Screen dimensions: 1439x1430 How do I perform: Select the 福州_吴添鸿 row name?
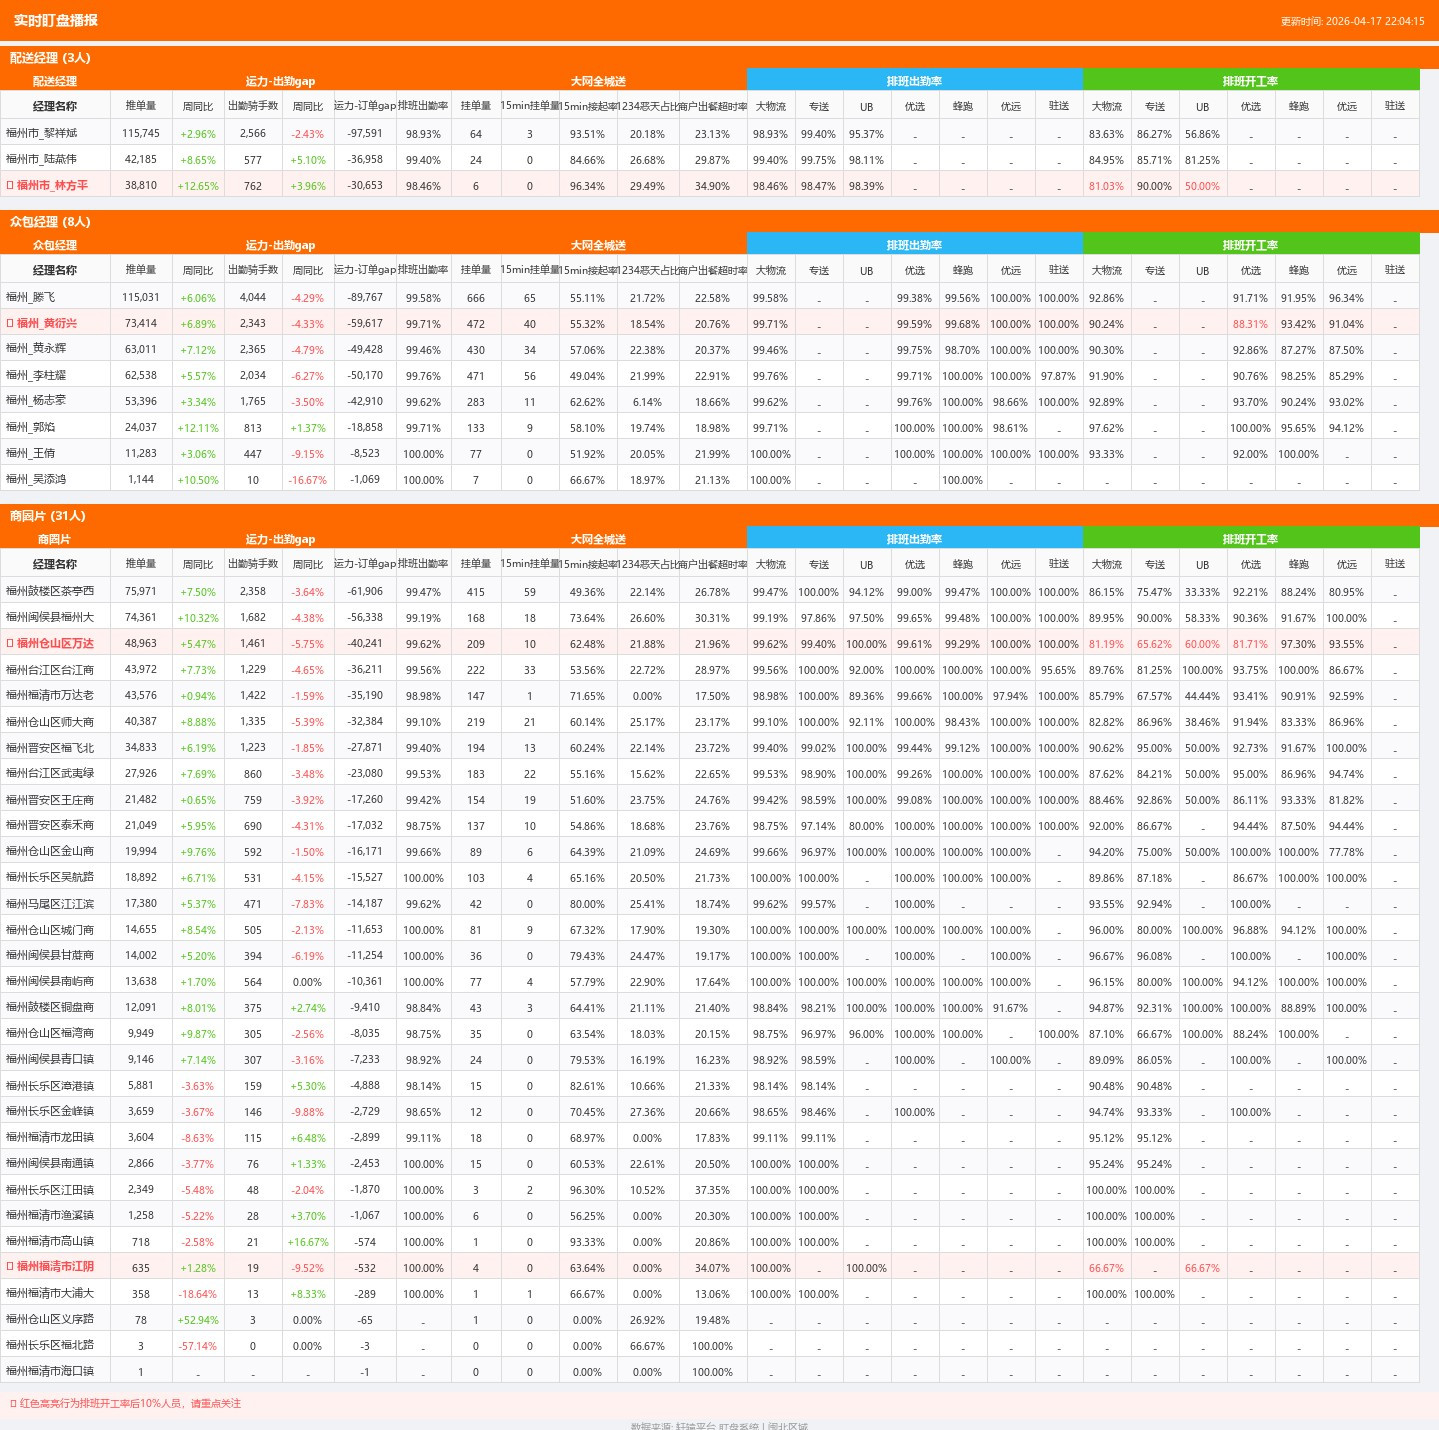(36, 479)
